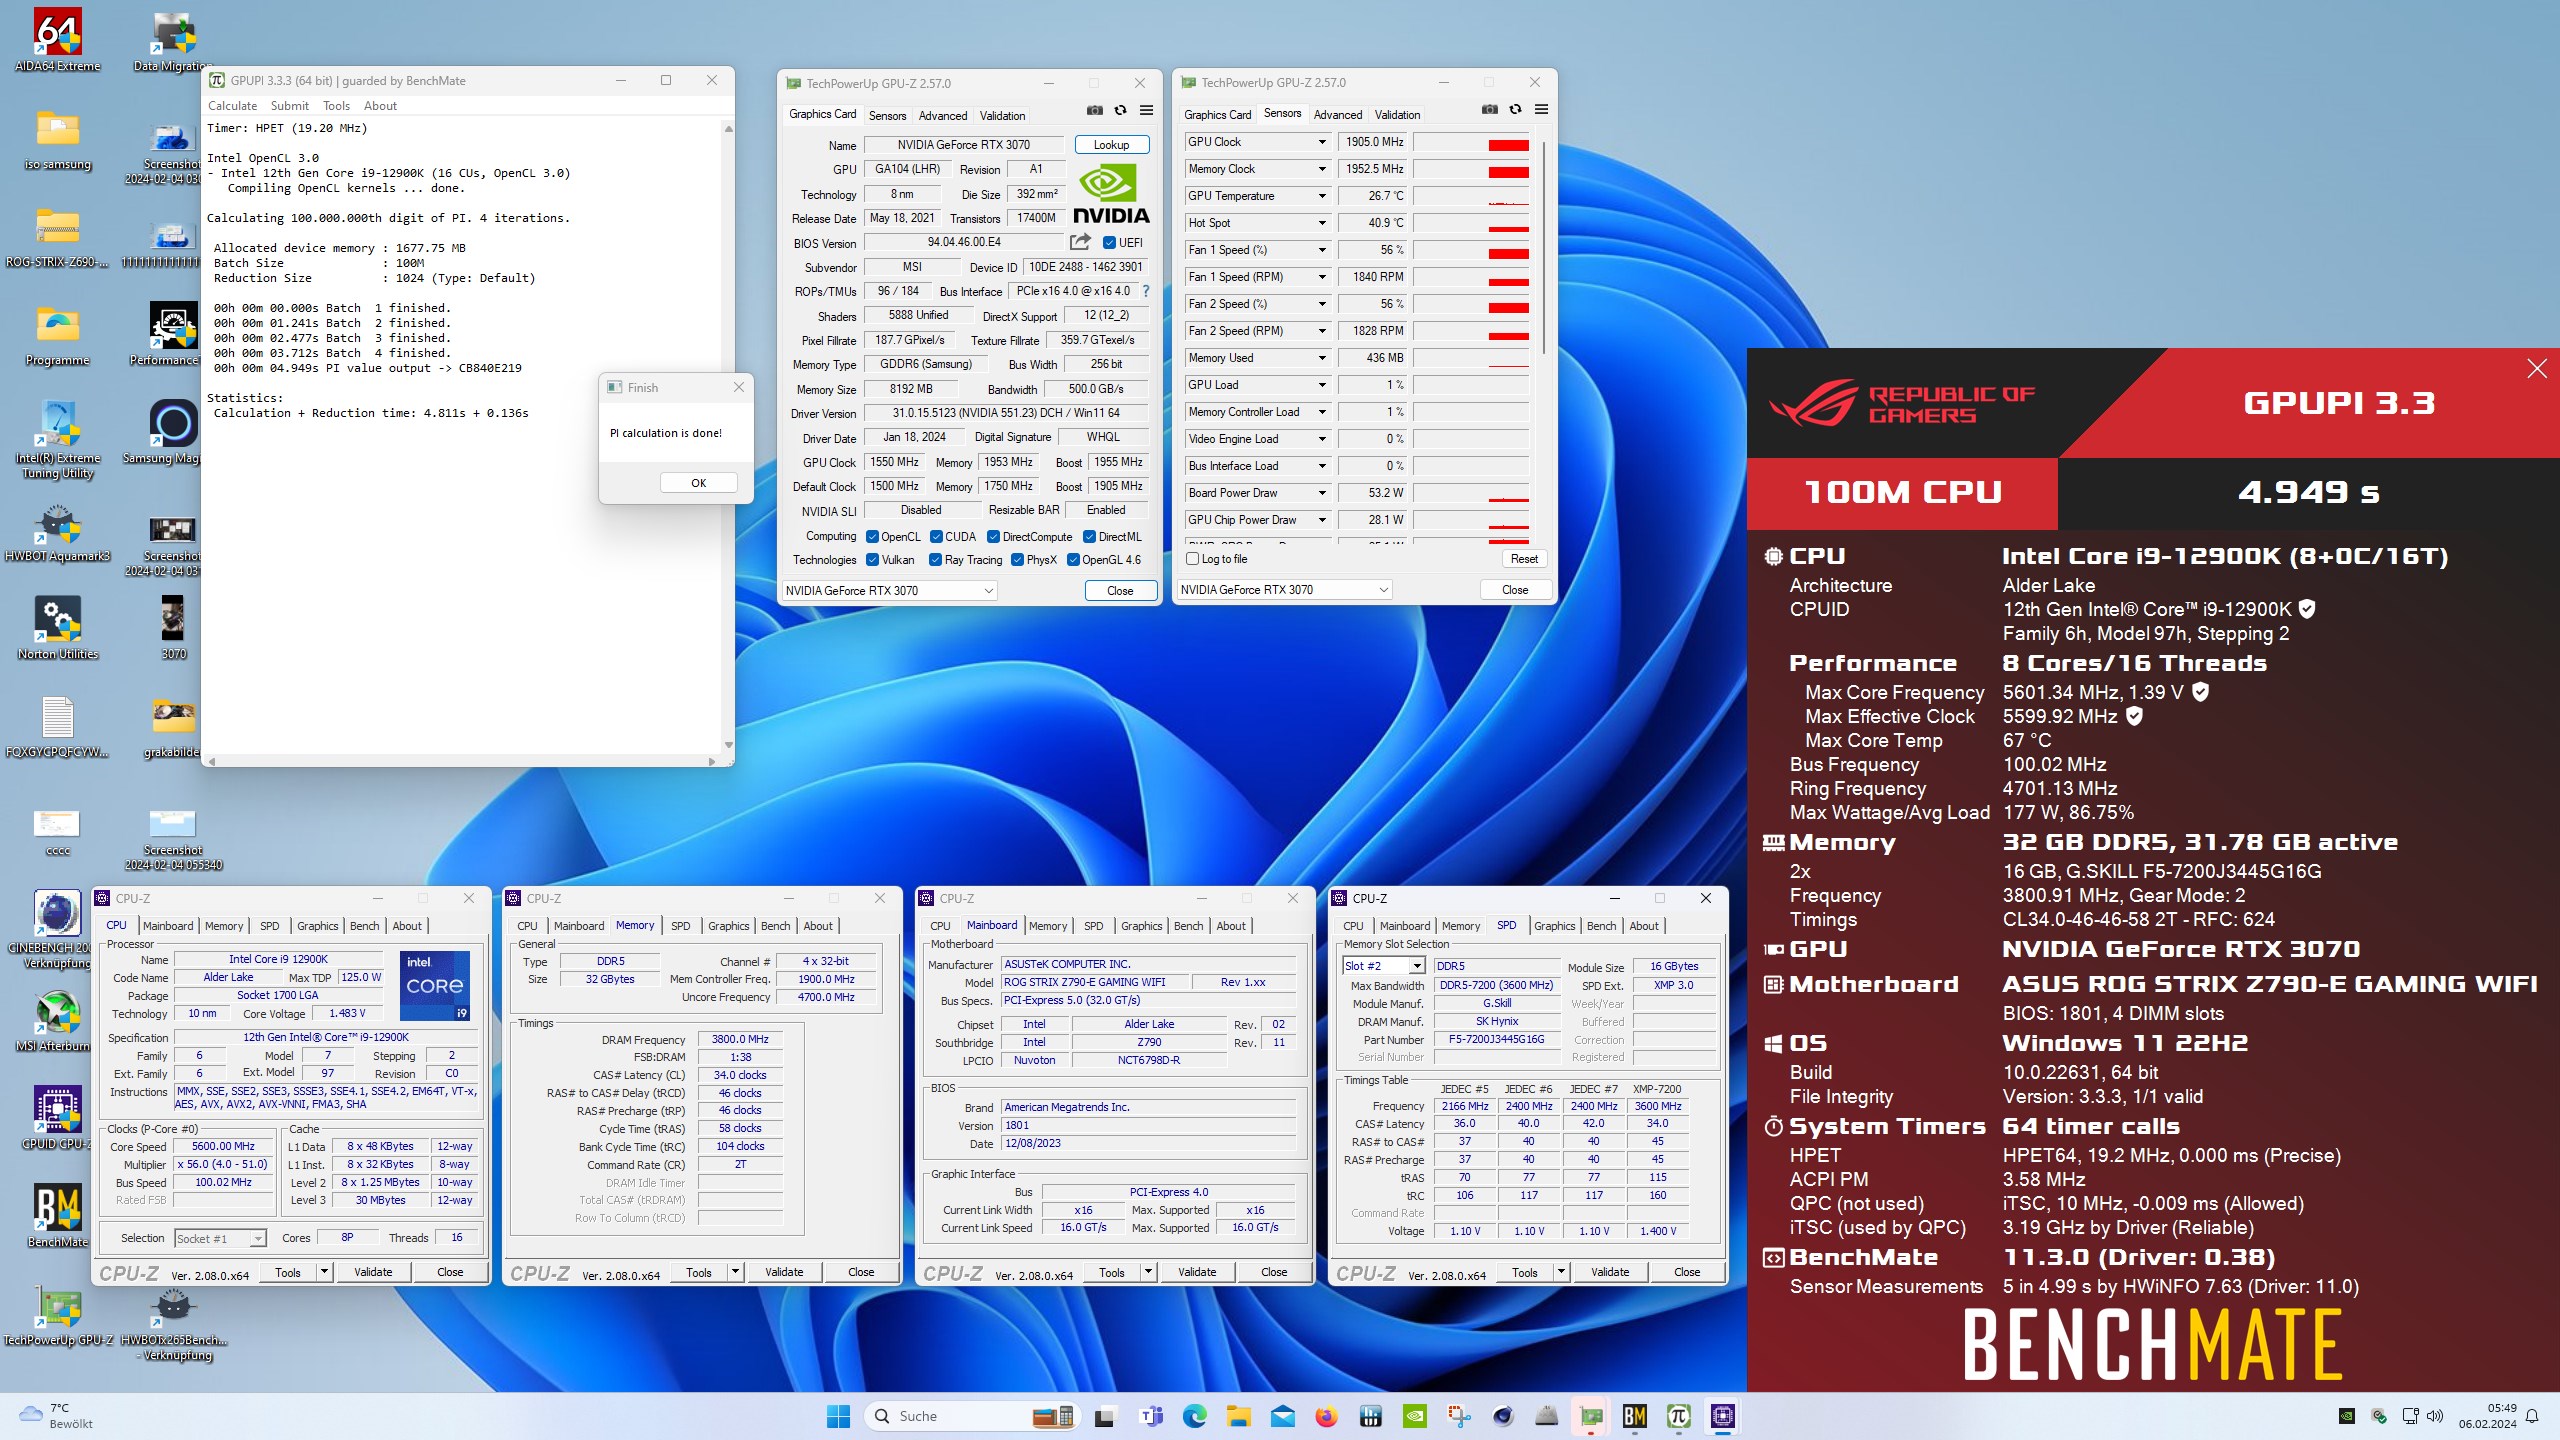Click Validate in CPU-Z Memory window
The image size is (2560, 1440).
point(784,1272)
